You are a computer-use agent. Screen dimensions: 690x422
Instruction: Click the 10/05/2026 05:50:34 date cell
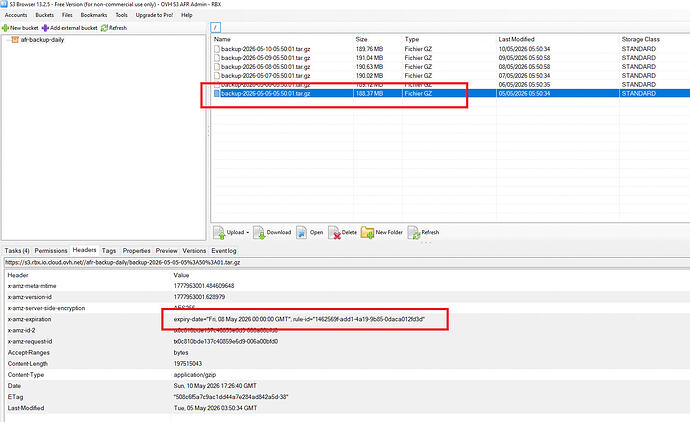[x=524, y=49]
